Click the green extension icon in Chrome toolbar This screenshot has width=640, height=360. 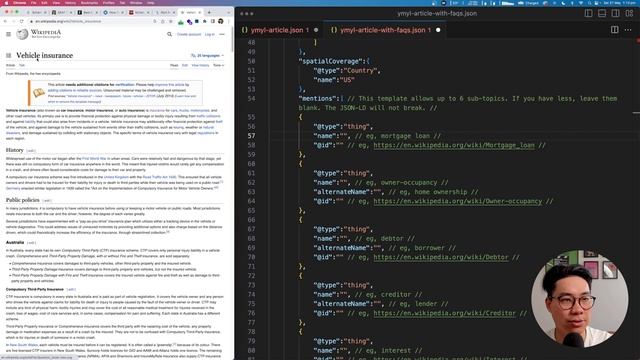coord(181,22)
